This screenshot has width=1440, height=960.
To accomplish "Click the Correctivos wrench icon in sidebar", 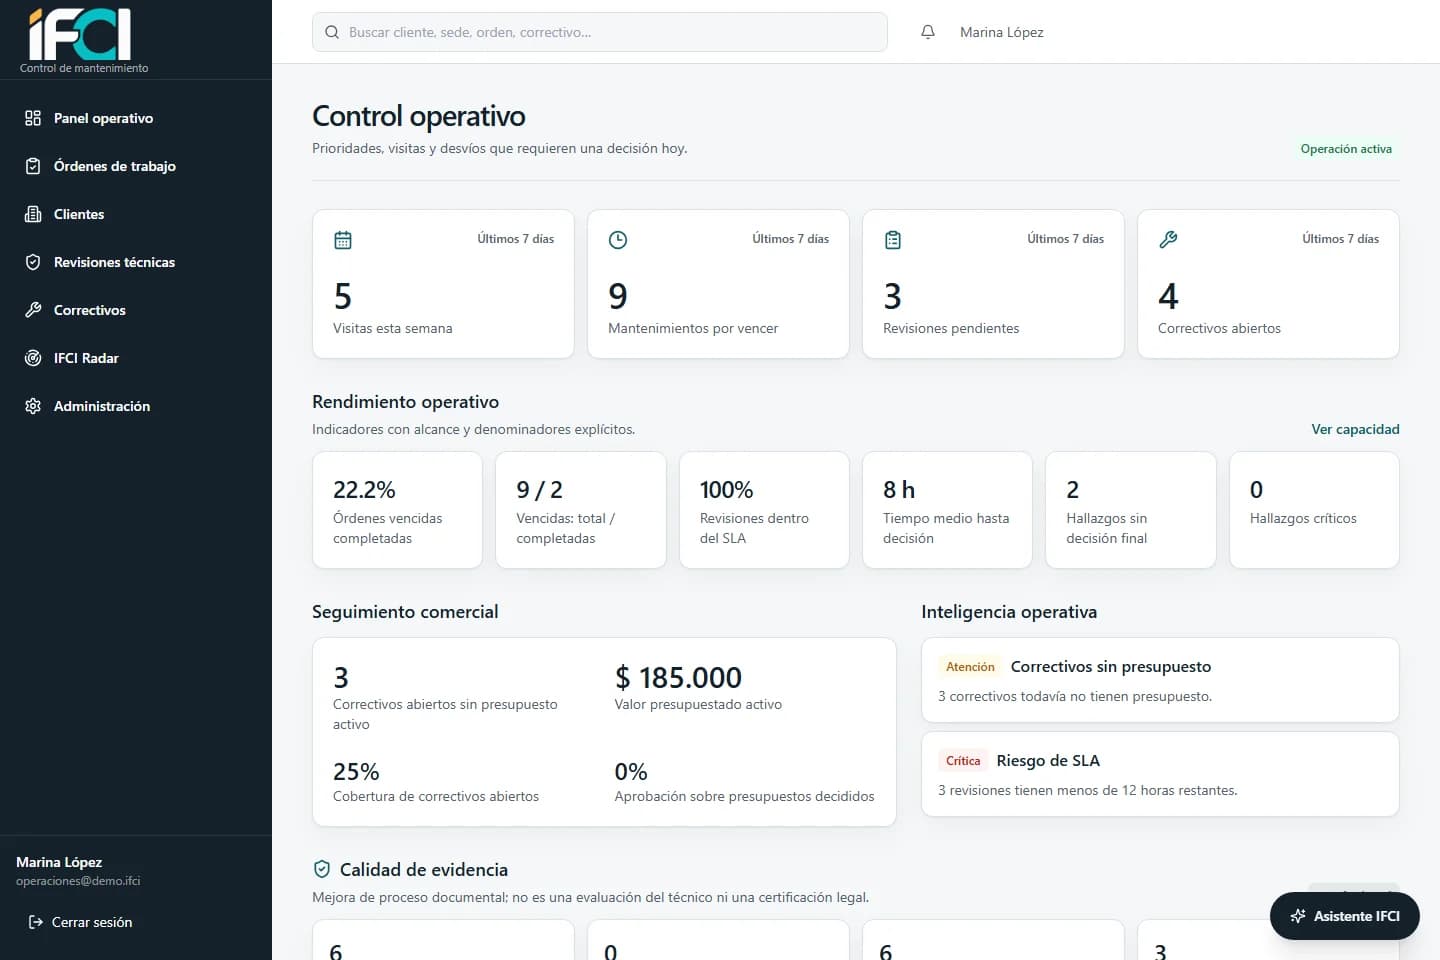I will pyautogui.click(x=33, y=310).
